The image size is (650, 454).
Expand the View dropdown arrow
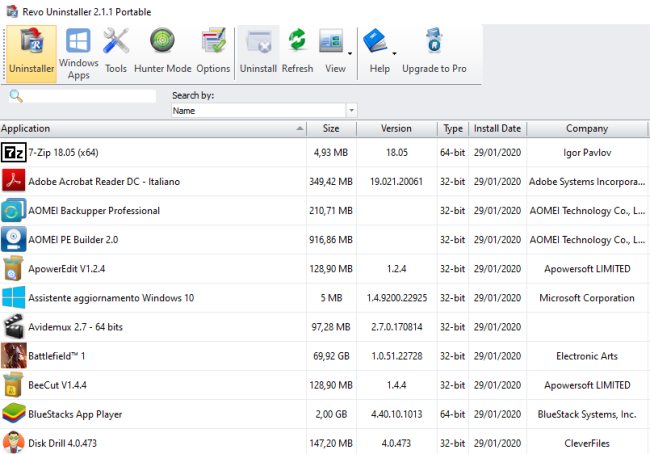(350, 53)
